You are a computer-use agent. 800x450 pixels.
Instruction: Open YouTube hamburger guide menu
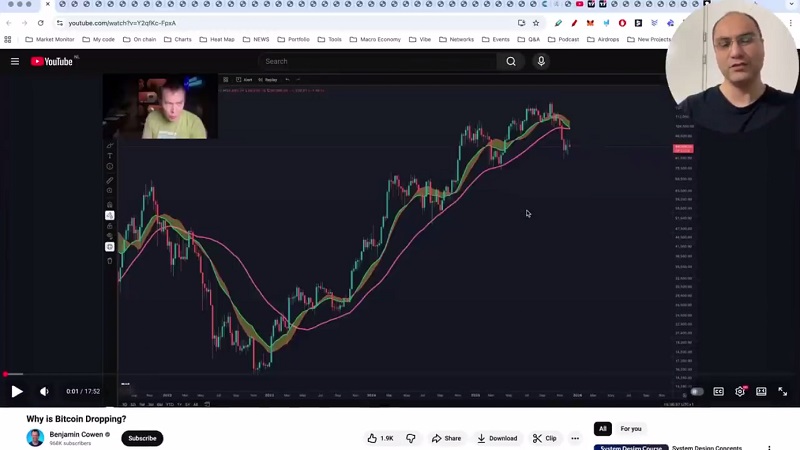pyautogui.click(x=15, y=61)
